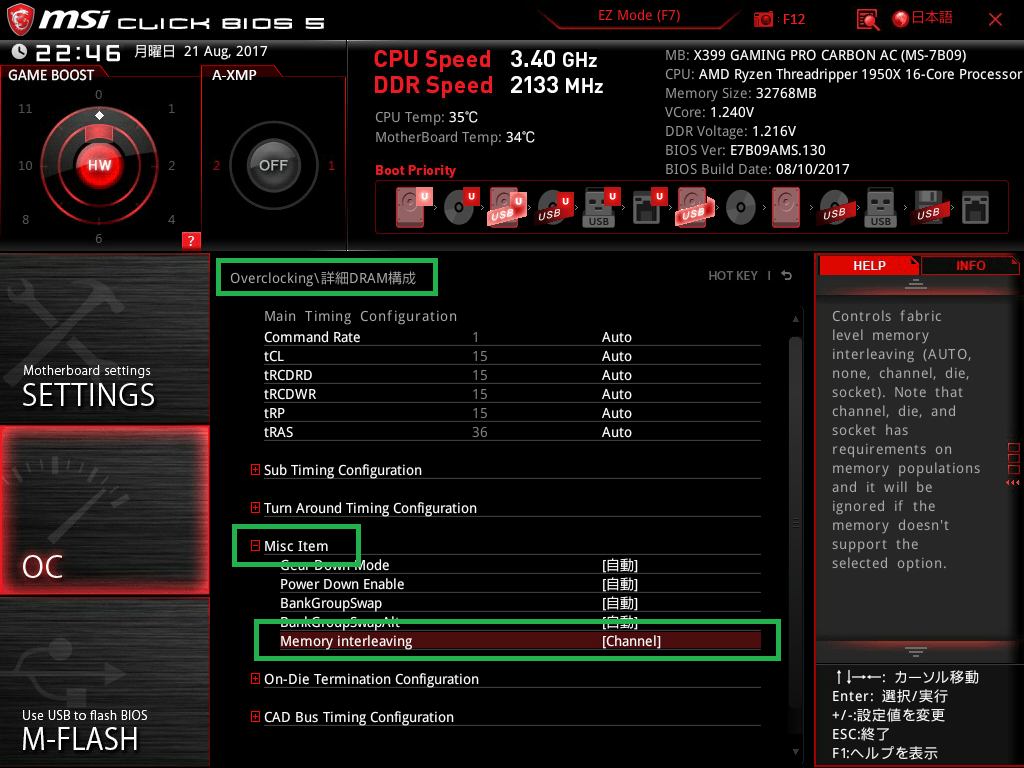This screenshot has width=1024, height=768.
Task: Select the legacy hard disk icon without badge
Action: 786,208
